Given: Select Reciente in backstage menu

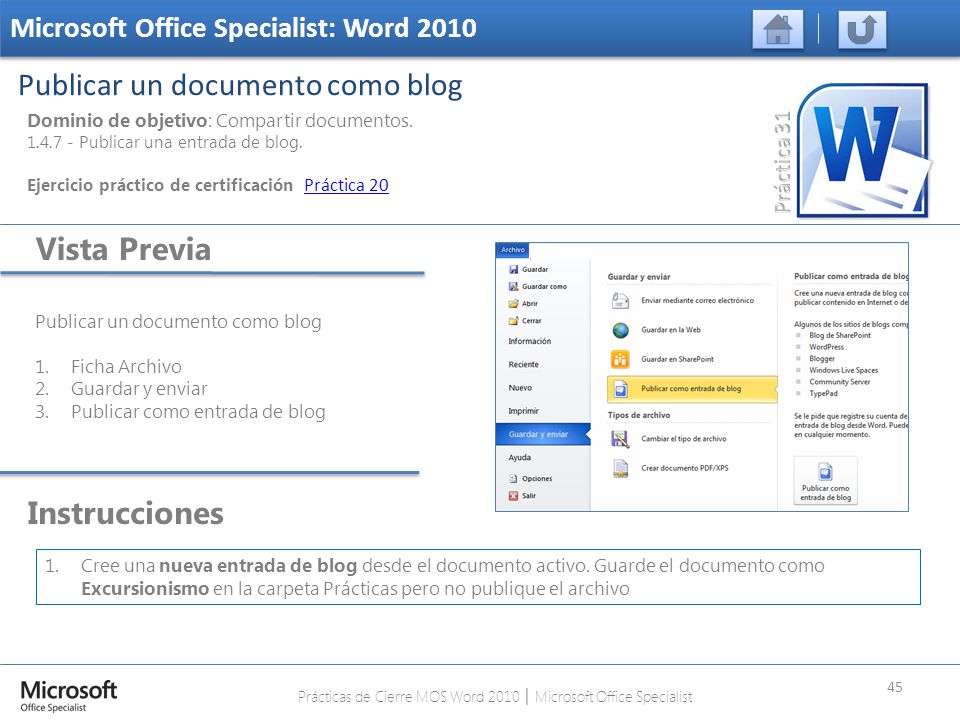Looking at the screenshot, I should 523,364.
